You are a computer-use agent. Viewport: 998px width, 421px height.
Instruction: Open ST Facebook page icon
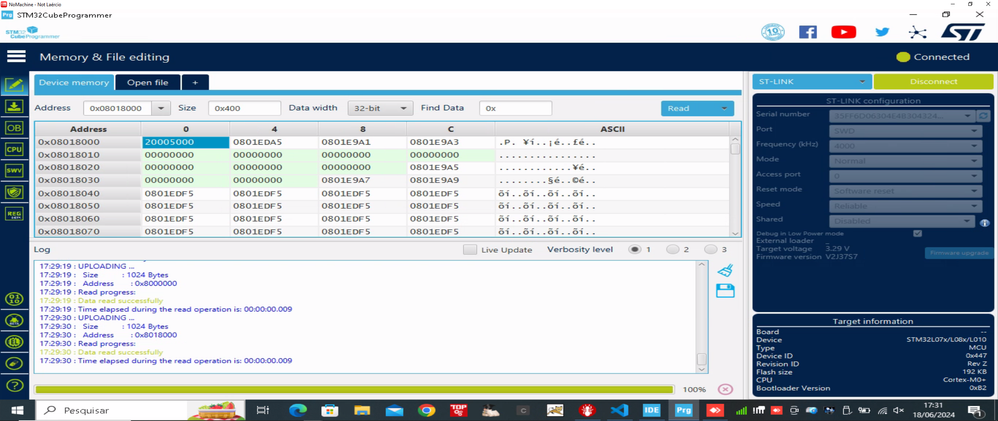point(808,32)
